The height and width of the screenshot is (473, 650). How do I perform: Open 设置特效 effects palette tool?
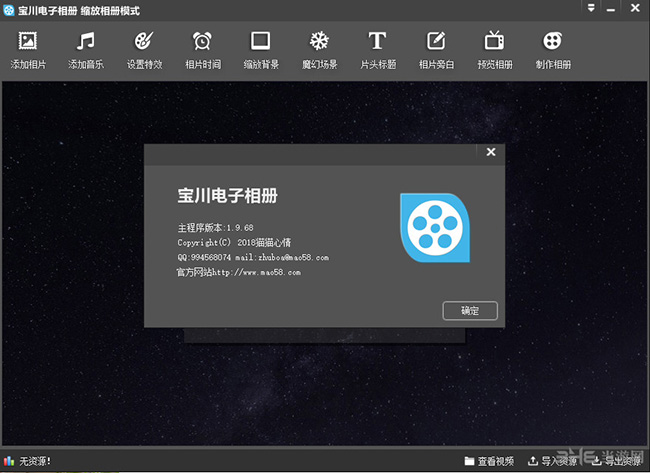144,42
